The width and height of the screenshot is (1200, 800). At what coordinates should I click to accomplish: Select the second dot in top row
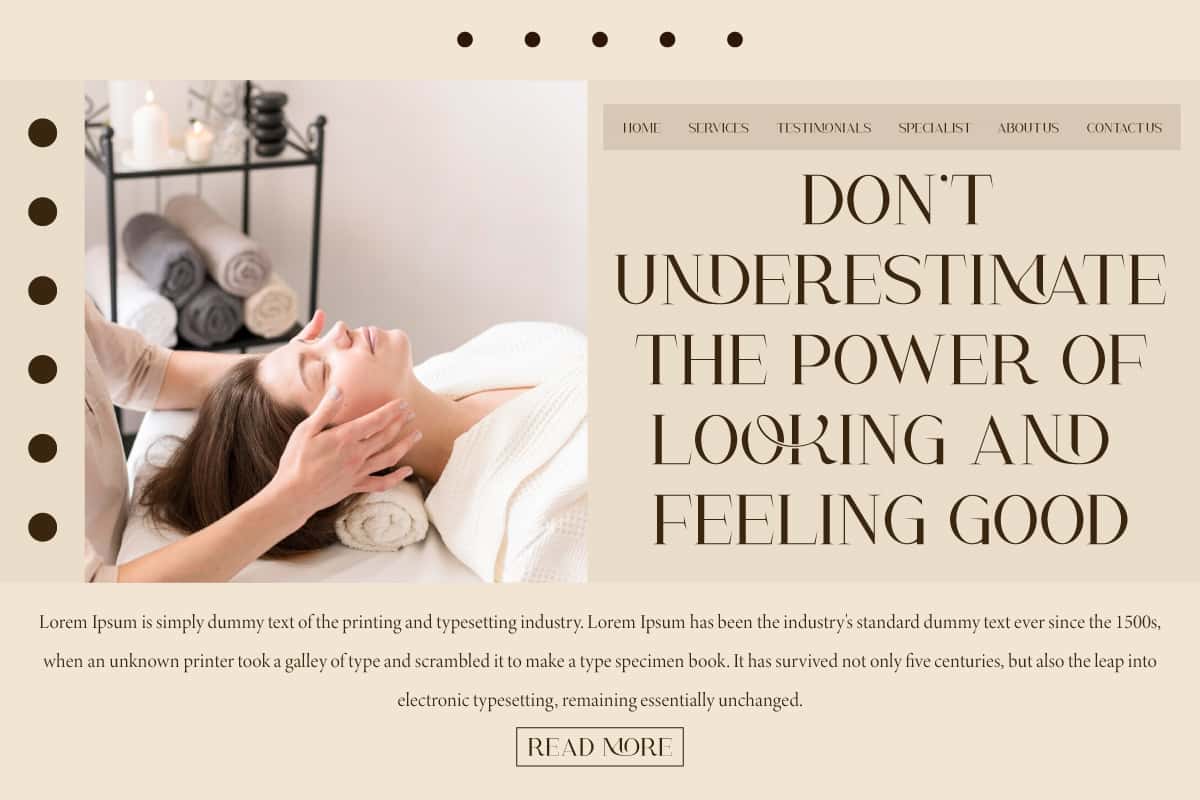pyautogui.click(x=532, y=39)
